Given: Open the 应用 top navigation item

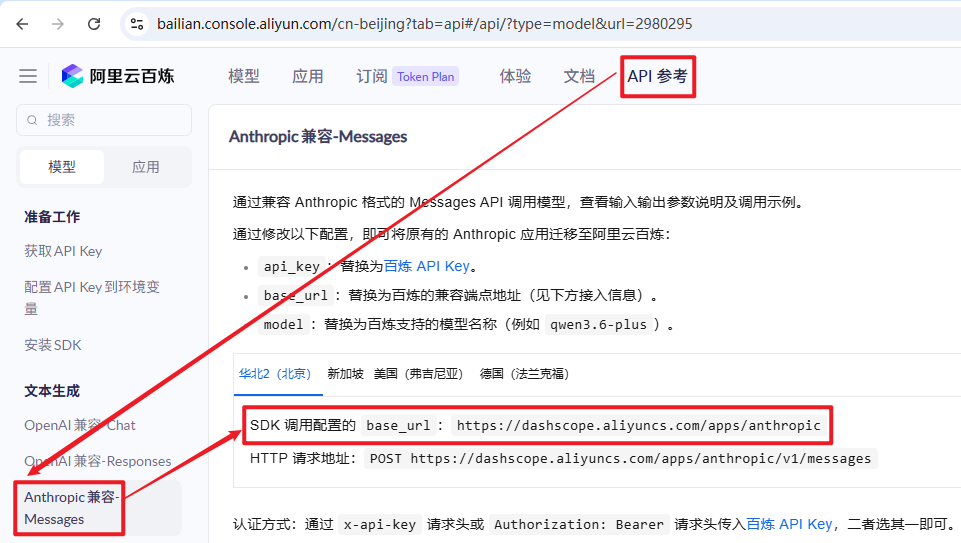Looking at the screenshot, I should (x=308, y=77).
